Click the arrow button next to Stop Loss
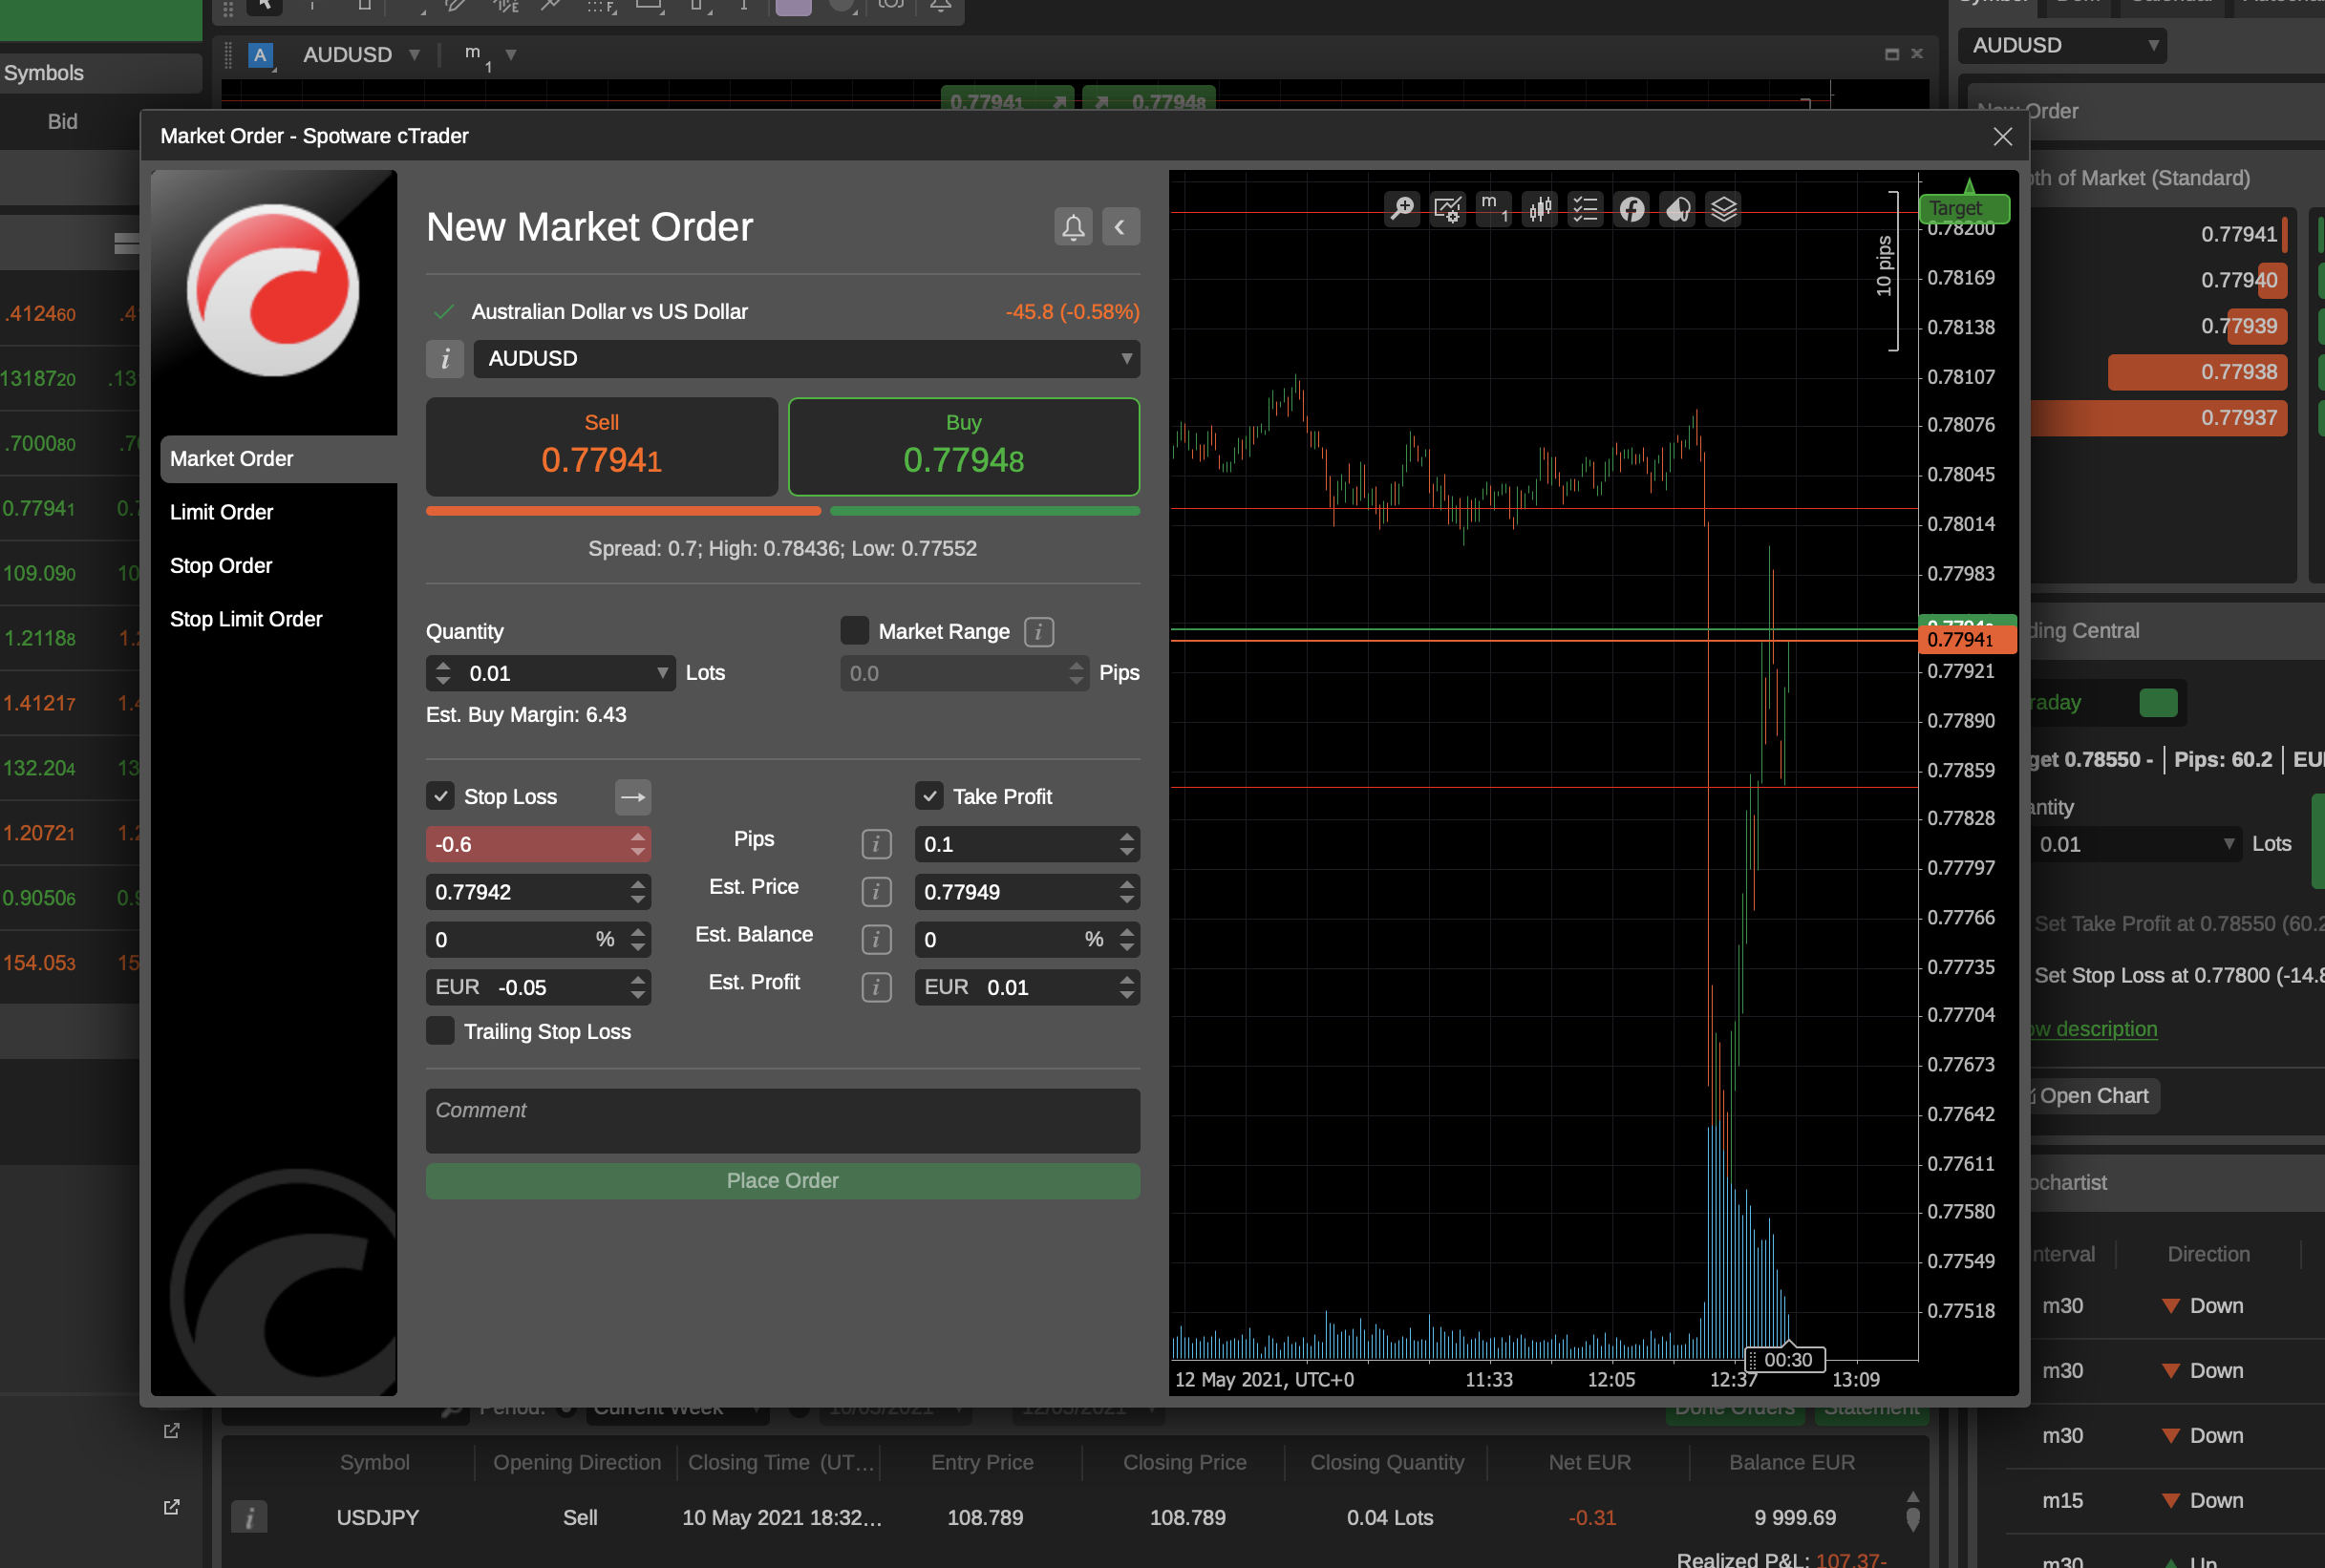Screen dimensions: 2325x1568 [x=633, y=797]
